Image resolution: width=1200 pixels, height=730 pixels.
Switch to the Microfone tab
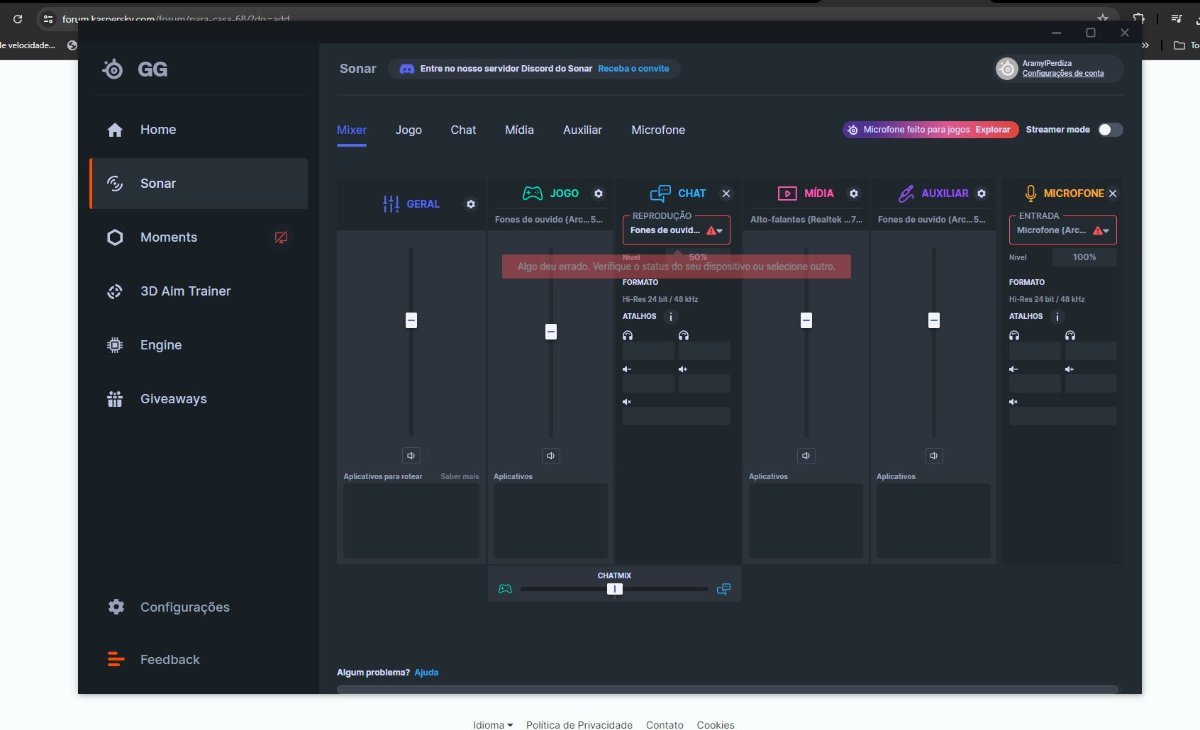[658, 130]
